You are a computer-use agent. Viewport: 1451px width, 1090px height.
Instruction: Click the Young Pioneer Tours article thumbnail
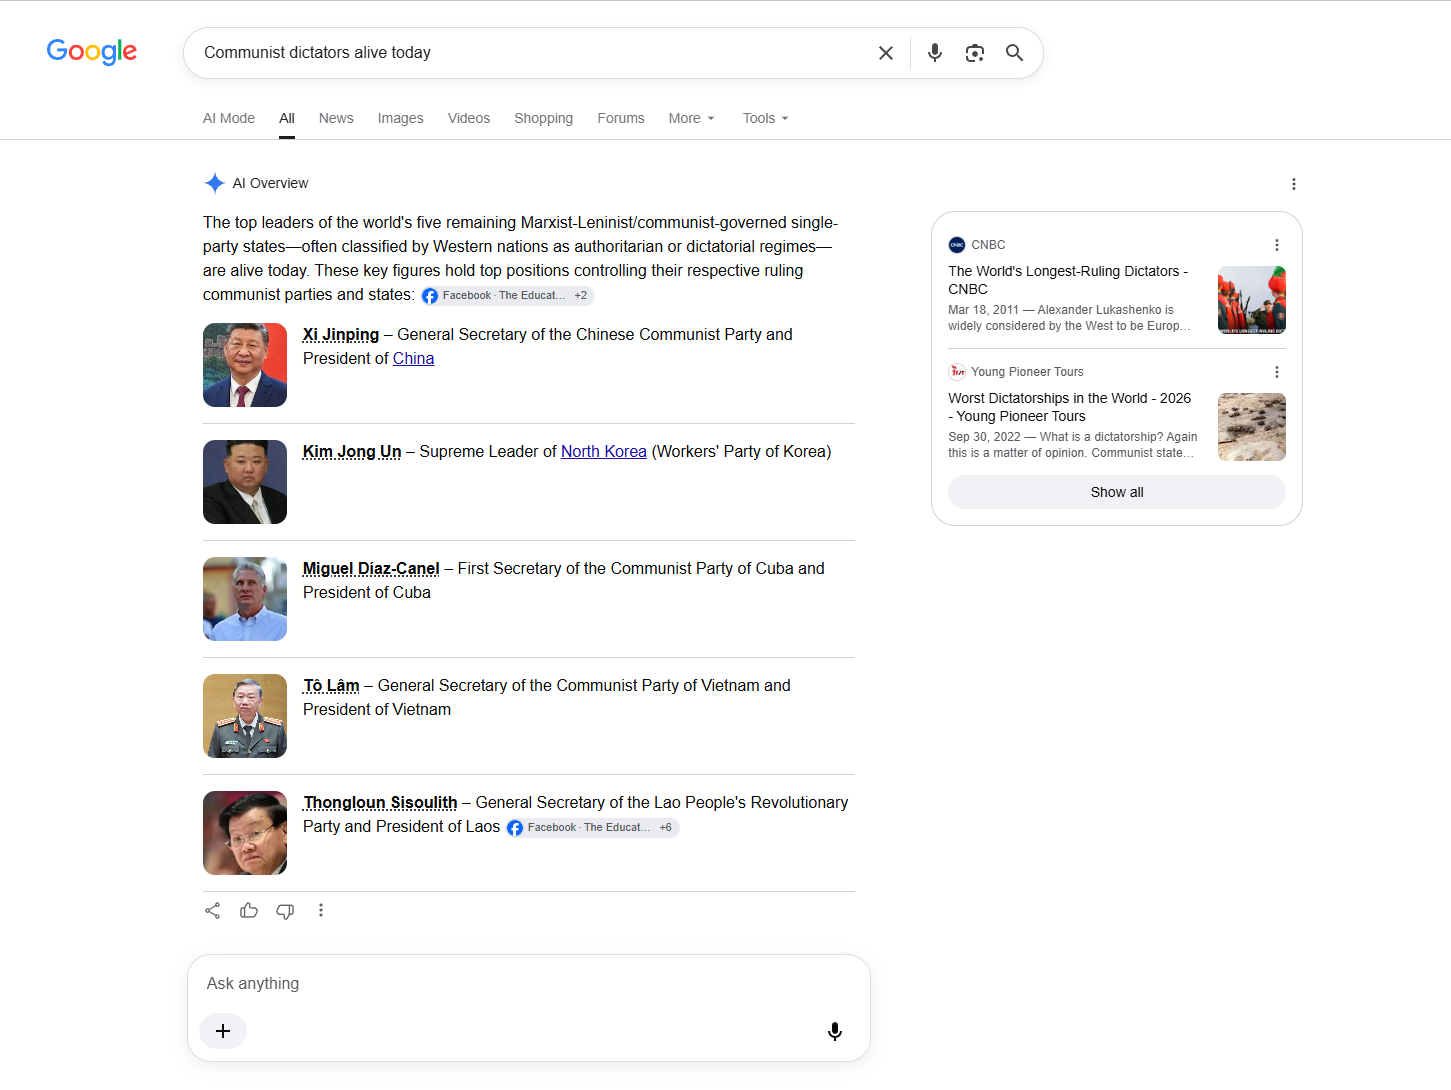(x=1252, y=427)
